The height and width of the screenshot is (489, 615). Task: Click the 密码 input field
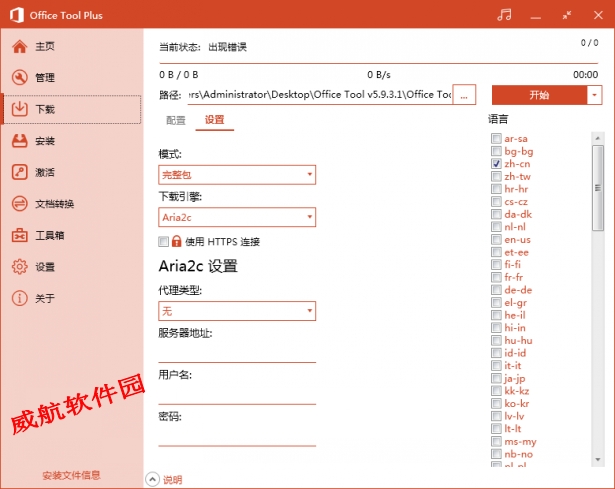[237, 436]
